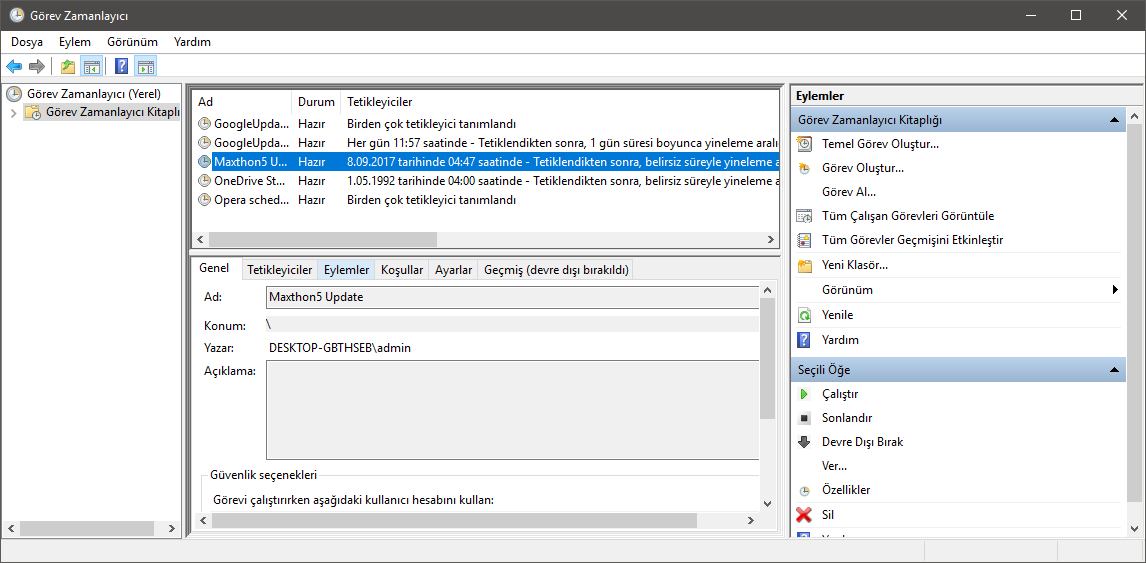Click the Ad field containing Maxthon5 Update

tap(512, 298)
